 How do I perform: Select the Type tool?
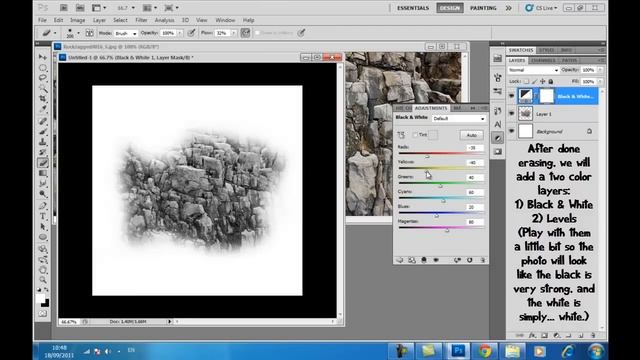click(43, 216)
